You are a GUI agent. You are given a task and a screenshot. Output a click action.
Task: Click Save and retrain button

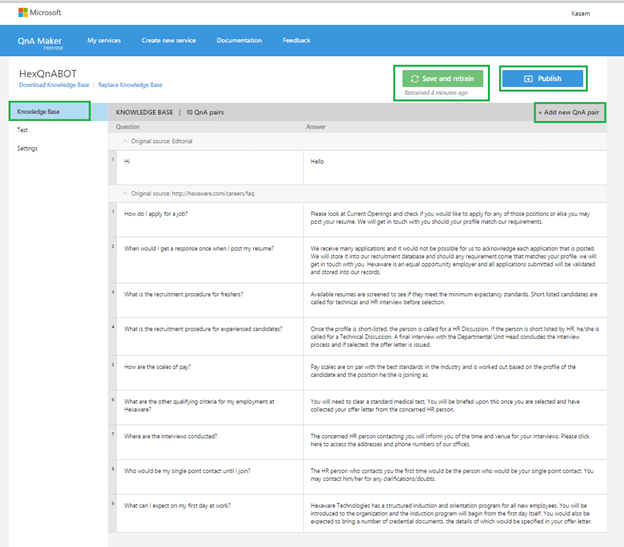pos(443,78)
